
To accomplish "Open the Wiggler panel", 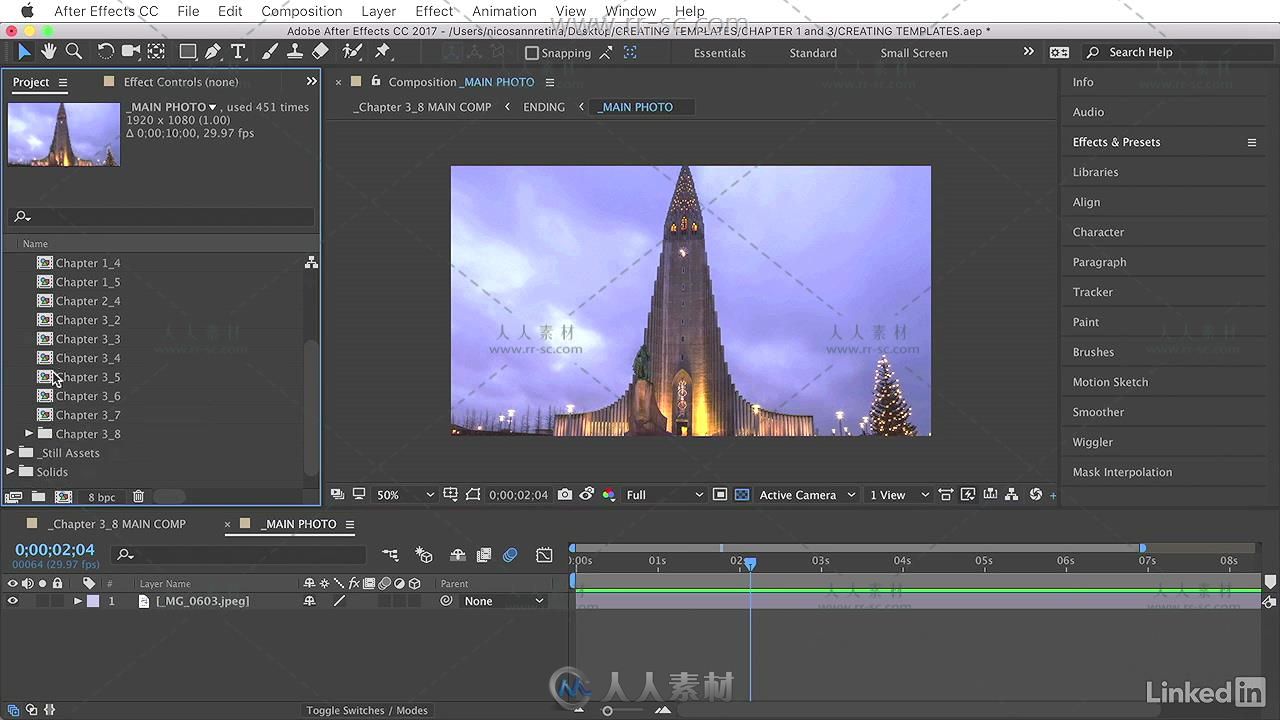I will (1092, 442).
